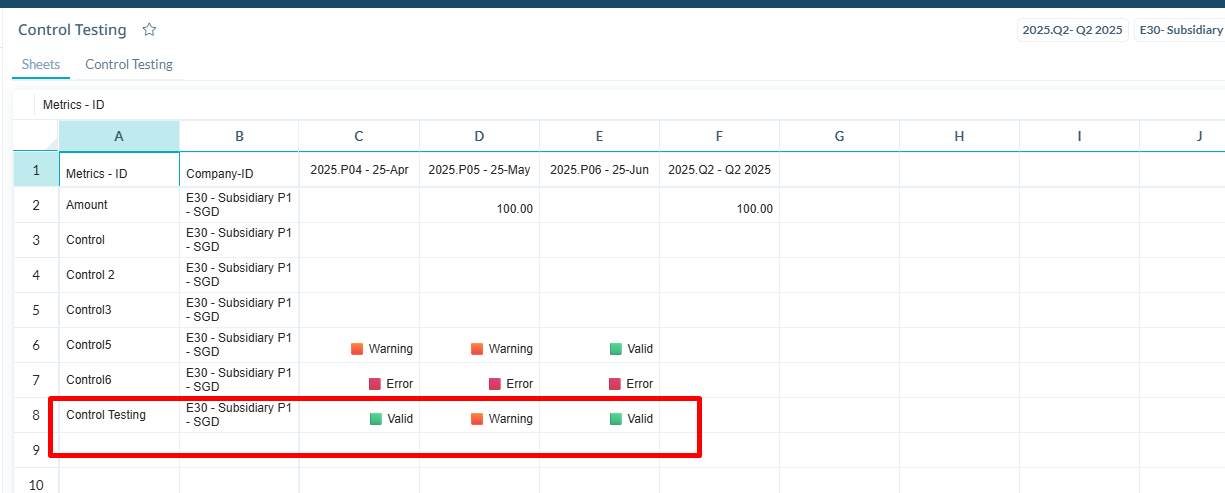This screenshot has height=493, width=1225.
Task: Select column A header
Action: (x=119, y=136)
